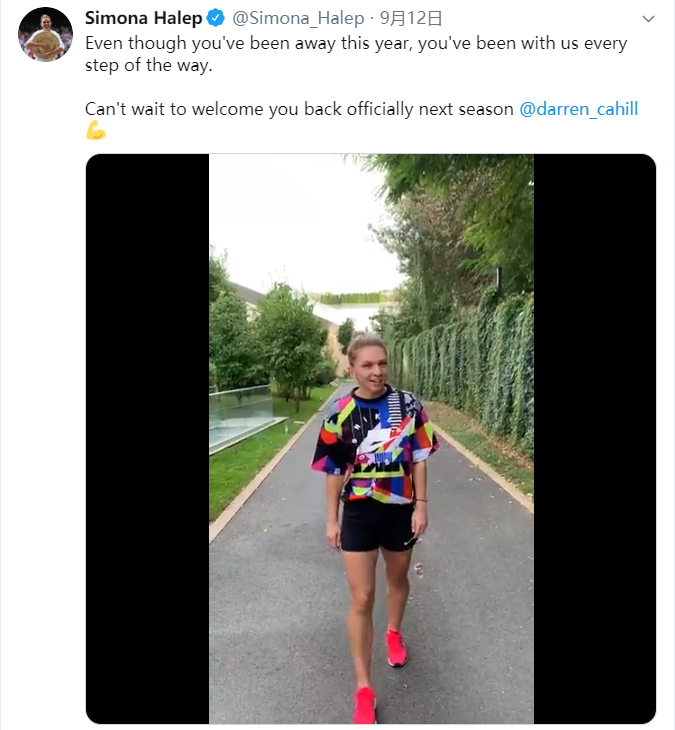The height and width of the screenshot is (730, 675).
Task: Follow the @darren_cahill mention link
Action: coord(578,109)
